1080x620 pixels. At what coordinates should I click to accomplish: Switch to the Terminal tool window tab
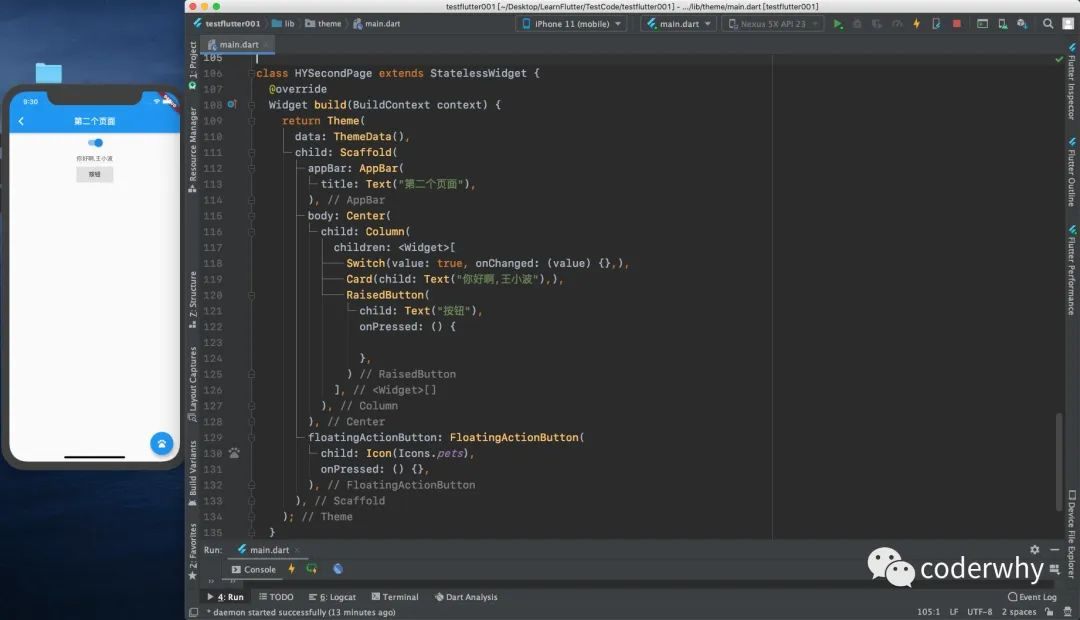point(395,597)
